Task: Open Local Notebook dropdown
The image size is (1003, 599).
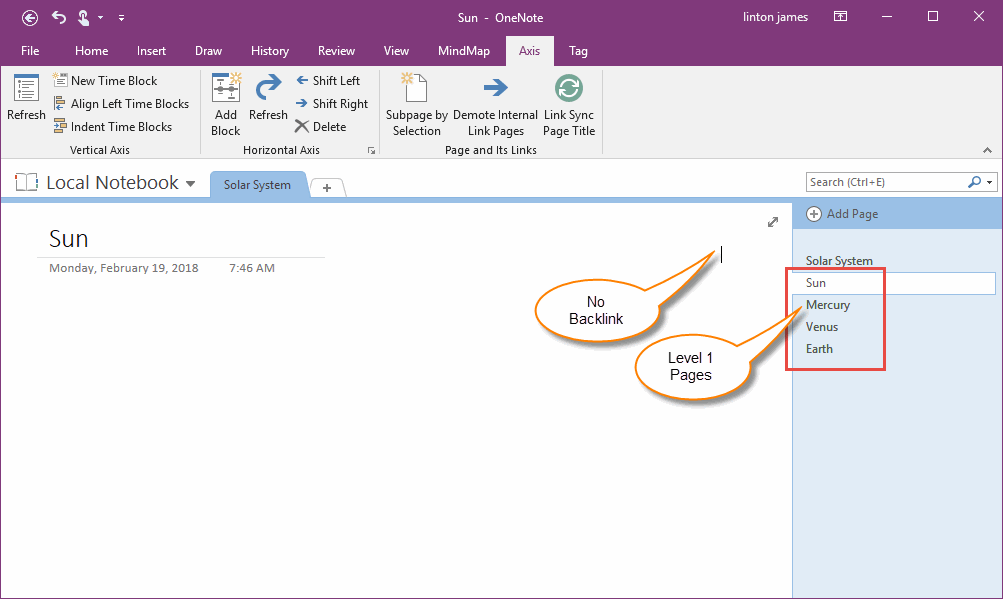Action: tap(190, 184)
